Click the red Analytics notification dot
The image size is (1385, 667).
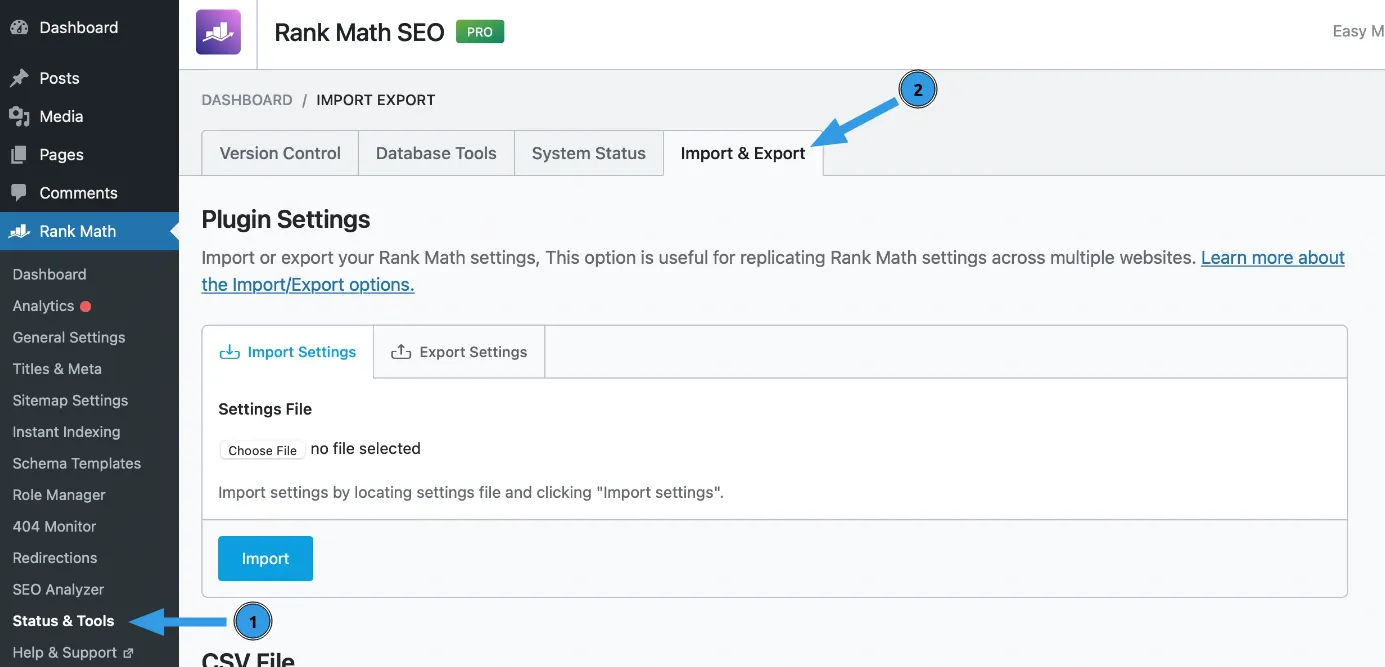point(85,306)
